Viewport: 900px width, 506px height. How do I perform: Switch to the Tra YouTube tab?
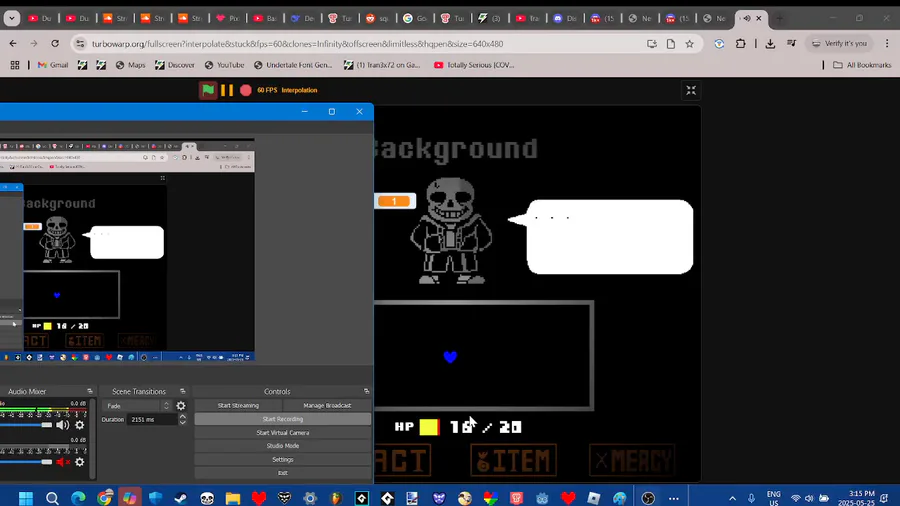tap(527, 18)
